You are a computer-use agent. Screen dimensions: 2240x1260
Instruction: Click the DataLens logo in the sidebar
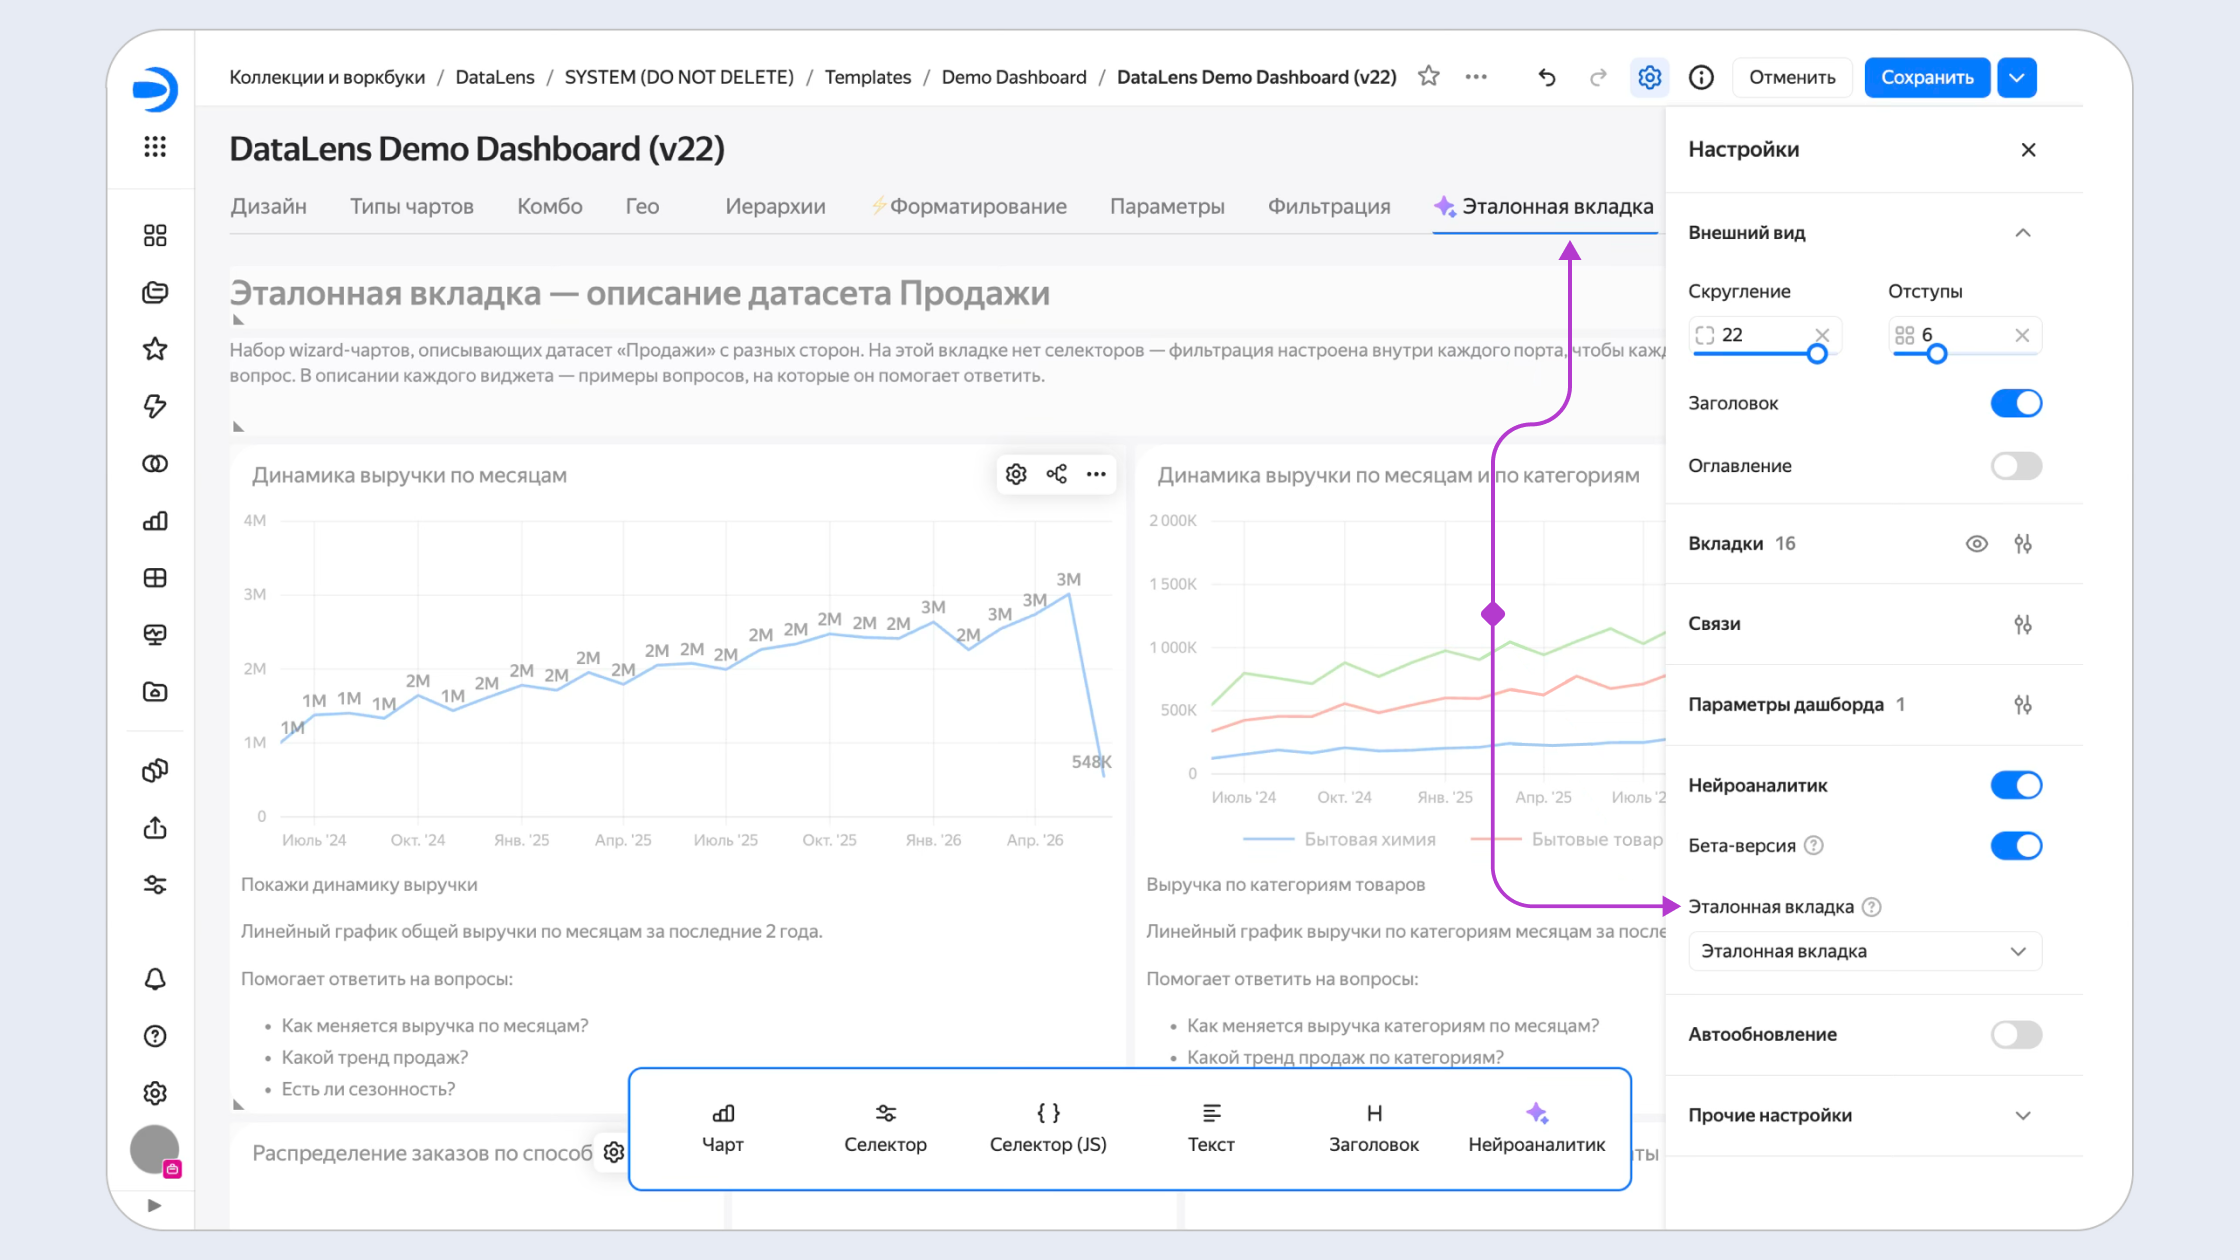tap(155, 89)
